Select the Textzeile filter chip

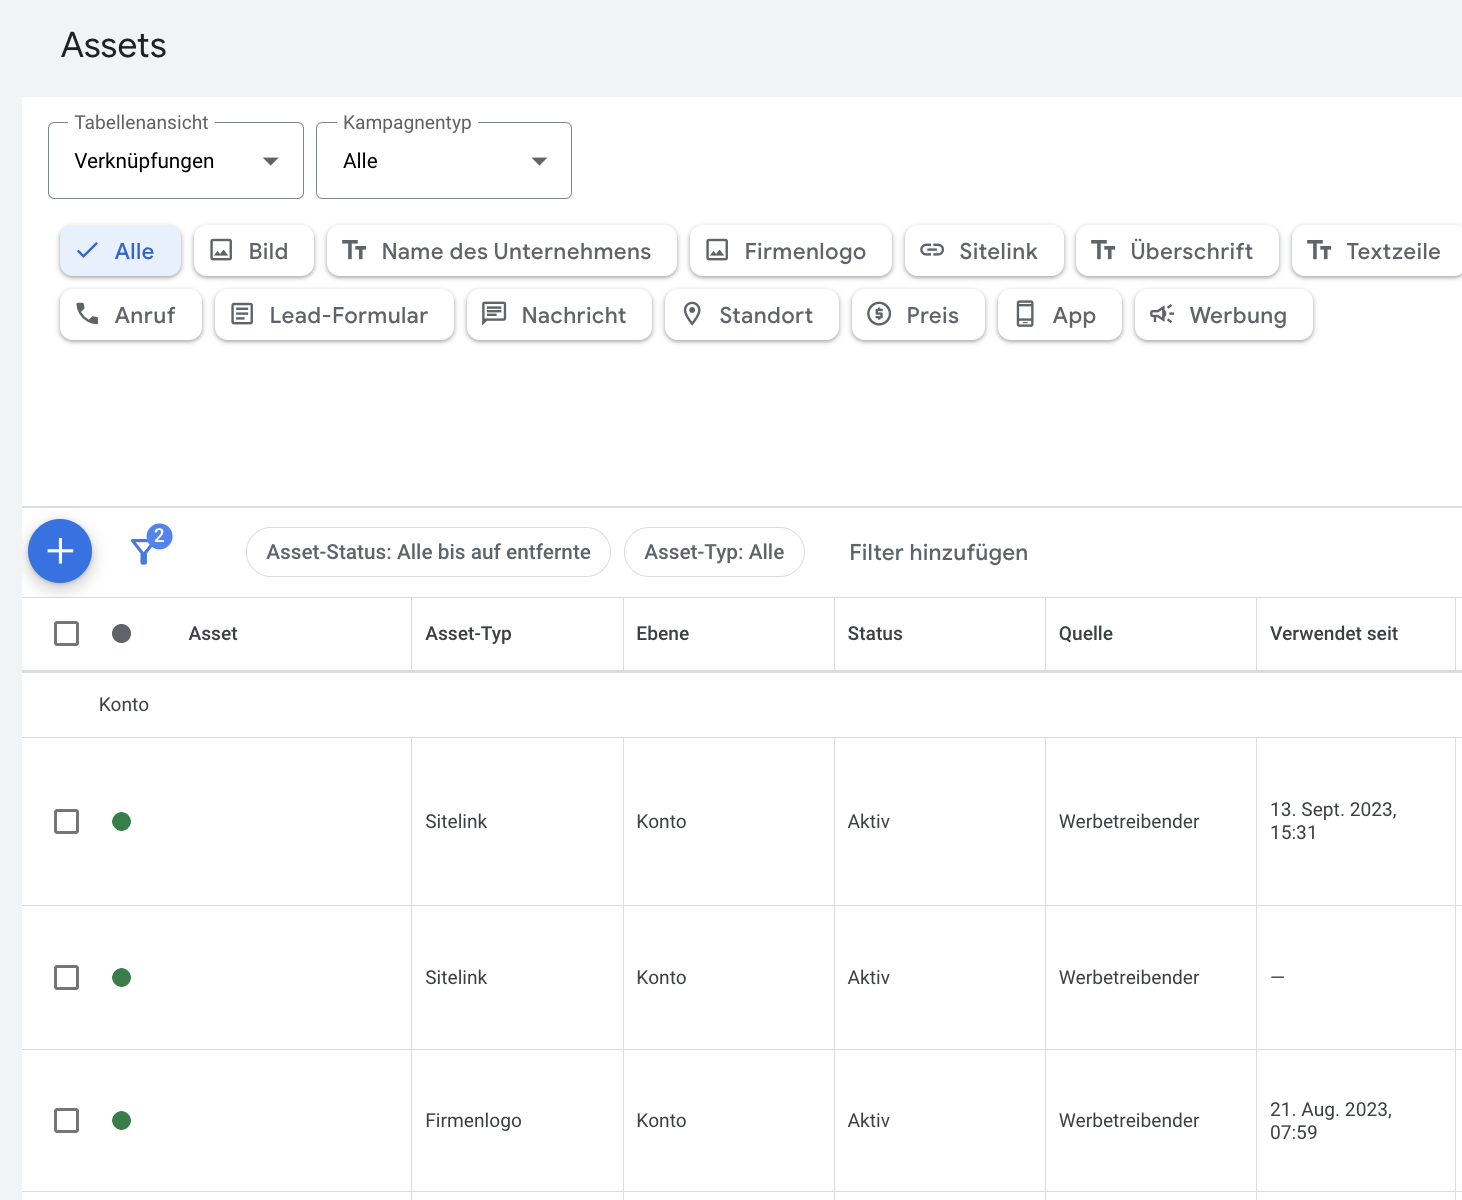coord(1377,251)
